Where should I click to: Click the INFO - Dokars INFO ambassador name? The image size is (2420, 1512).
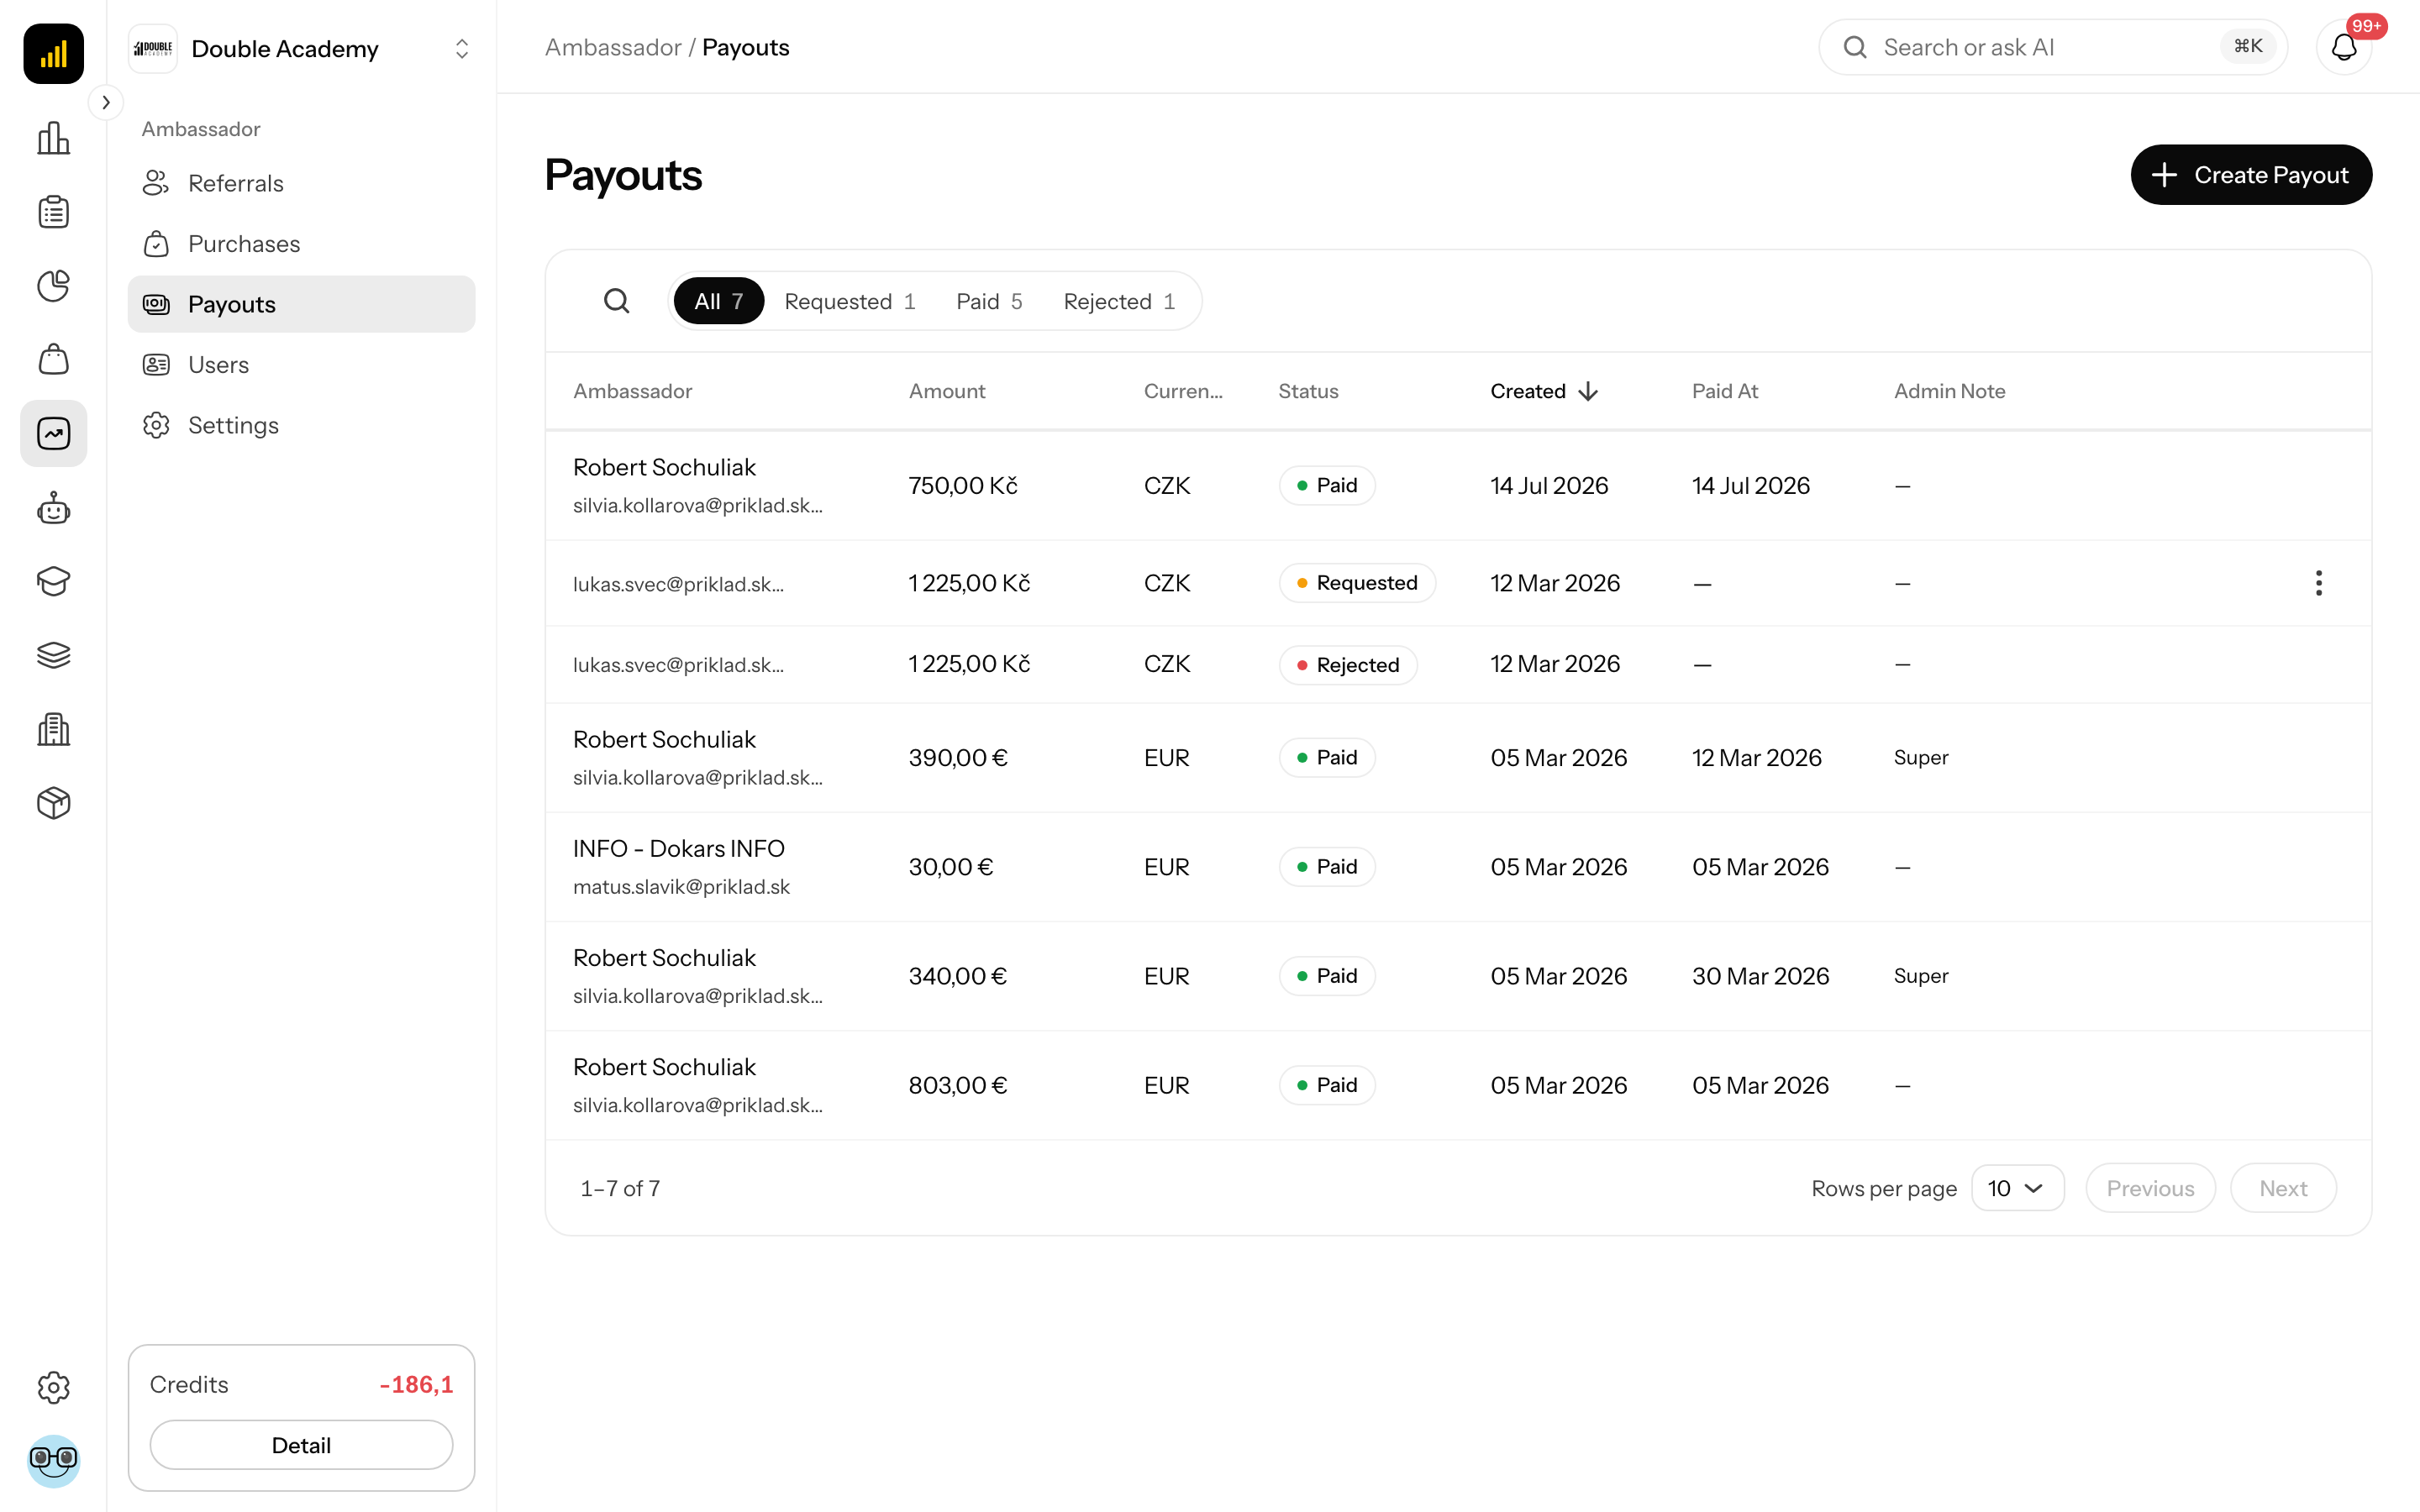point(678,848)
